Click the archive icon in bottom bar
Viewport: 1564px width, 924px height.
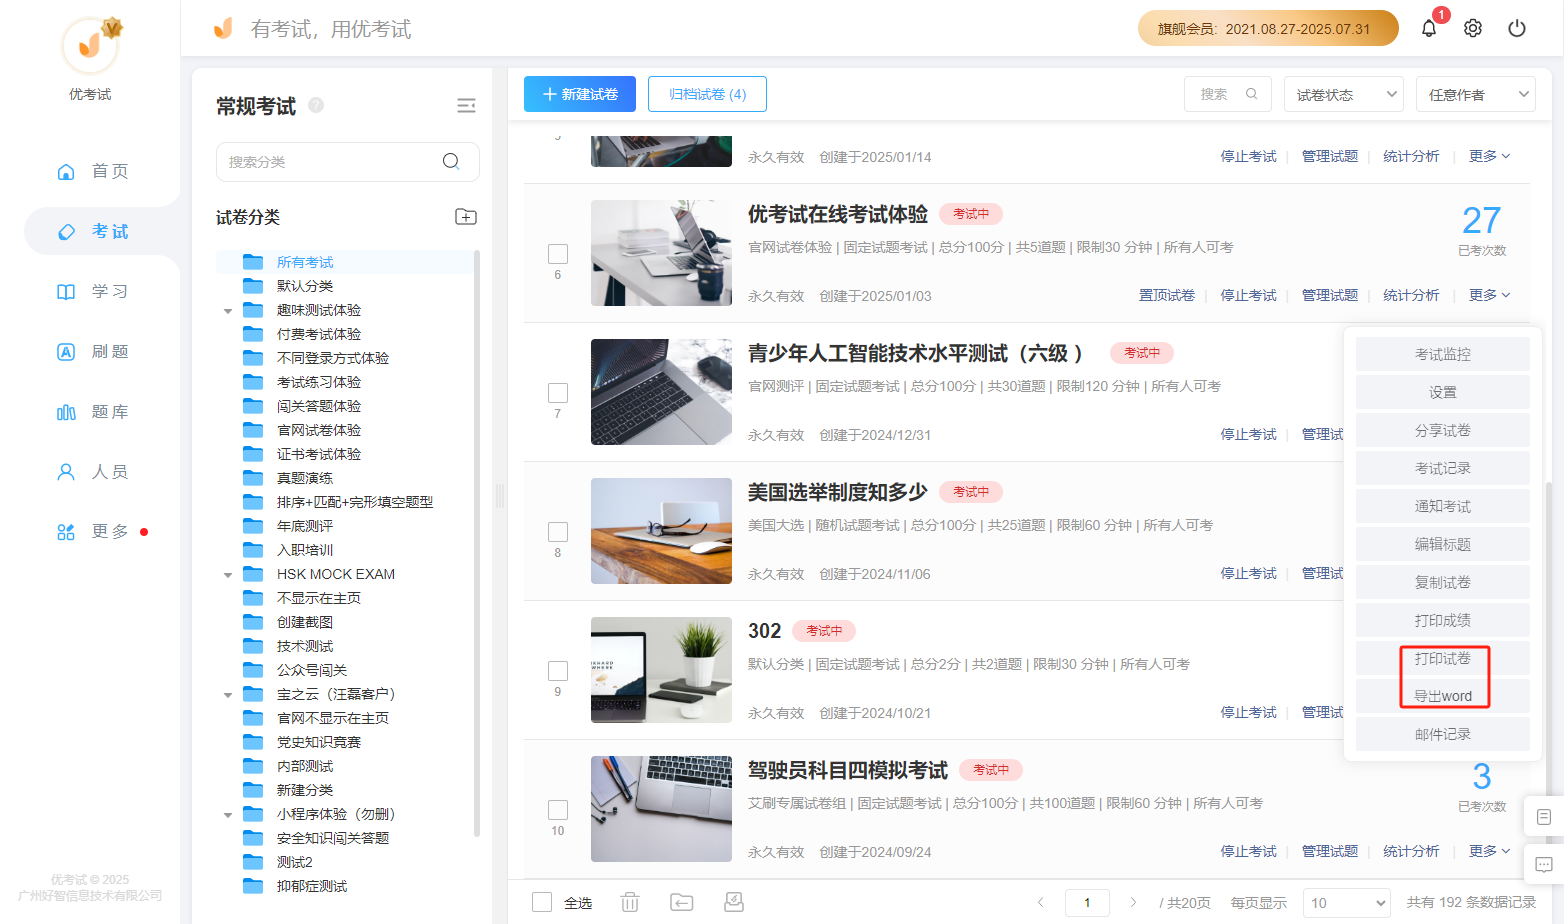pos(734,902)
